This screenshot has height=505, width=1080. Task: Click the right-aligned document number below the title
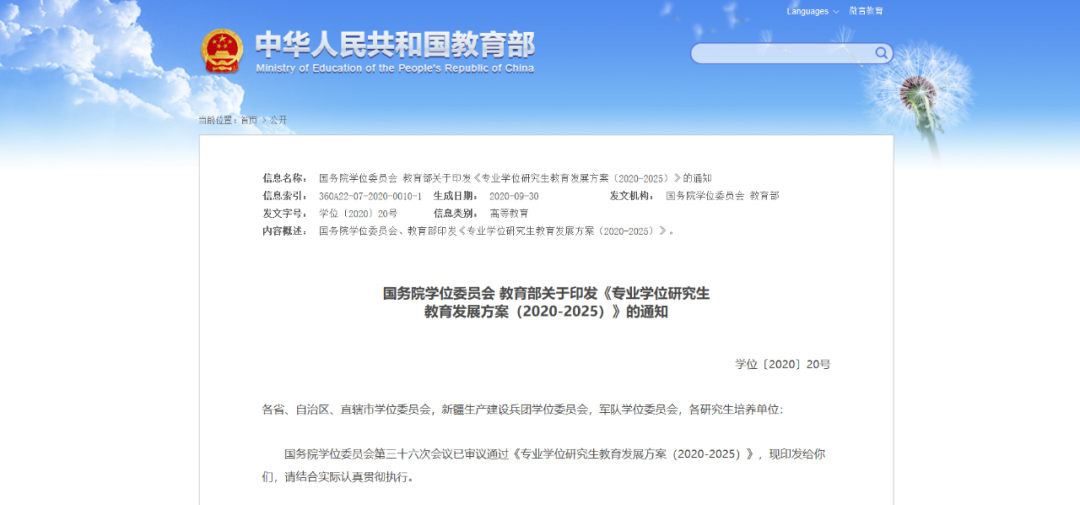coord(782,364)
